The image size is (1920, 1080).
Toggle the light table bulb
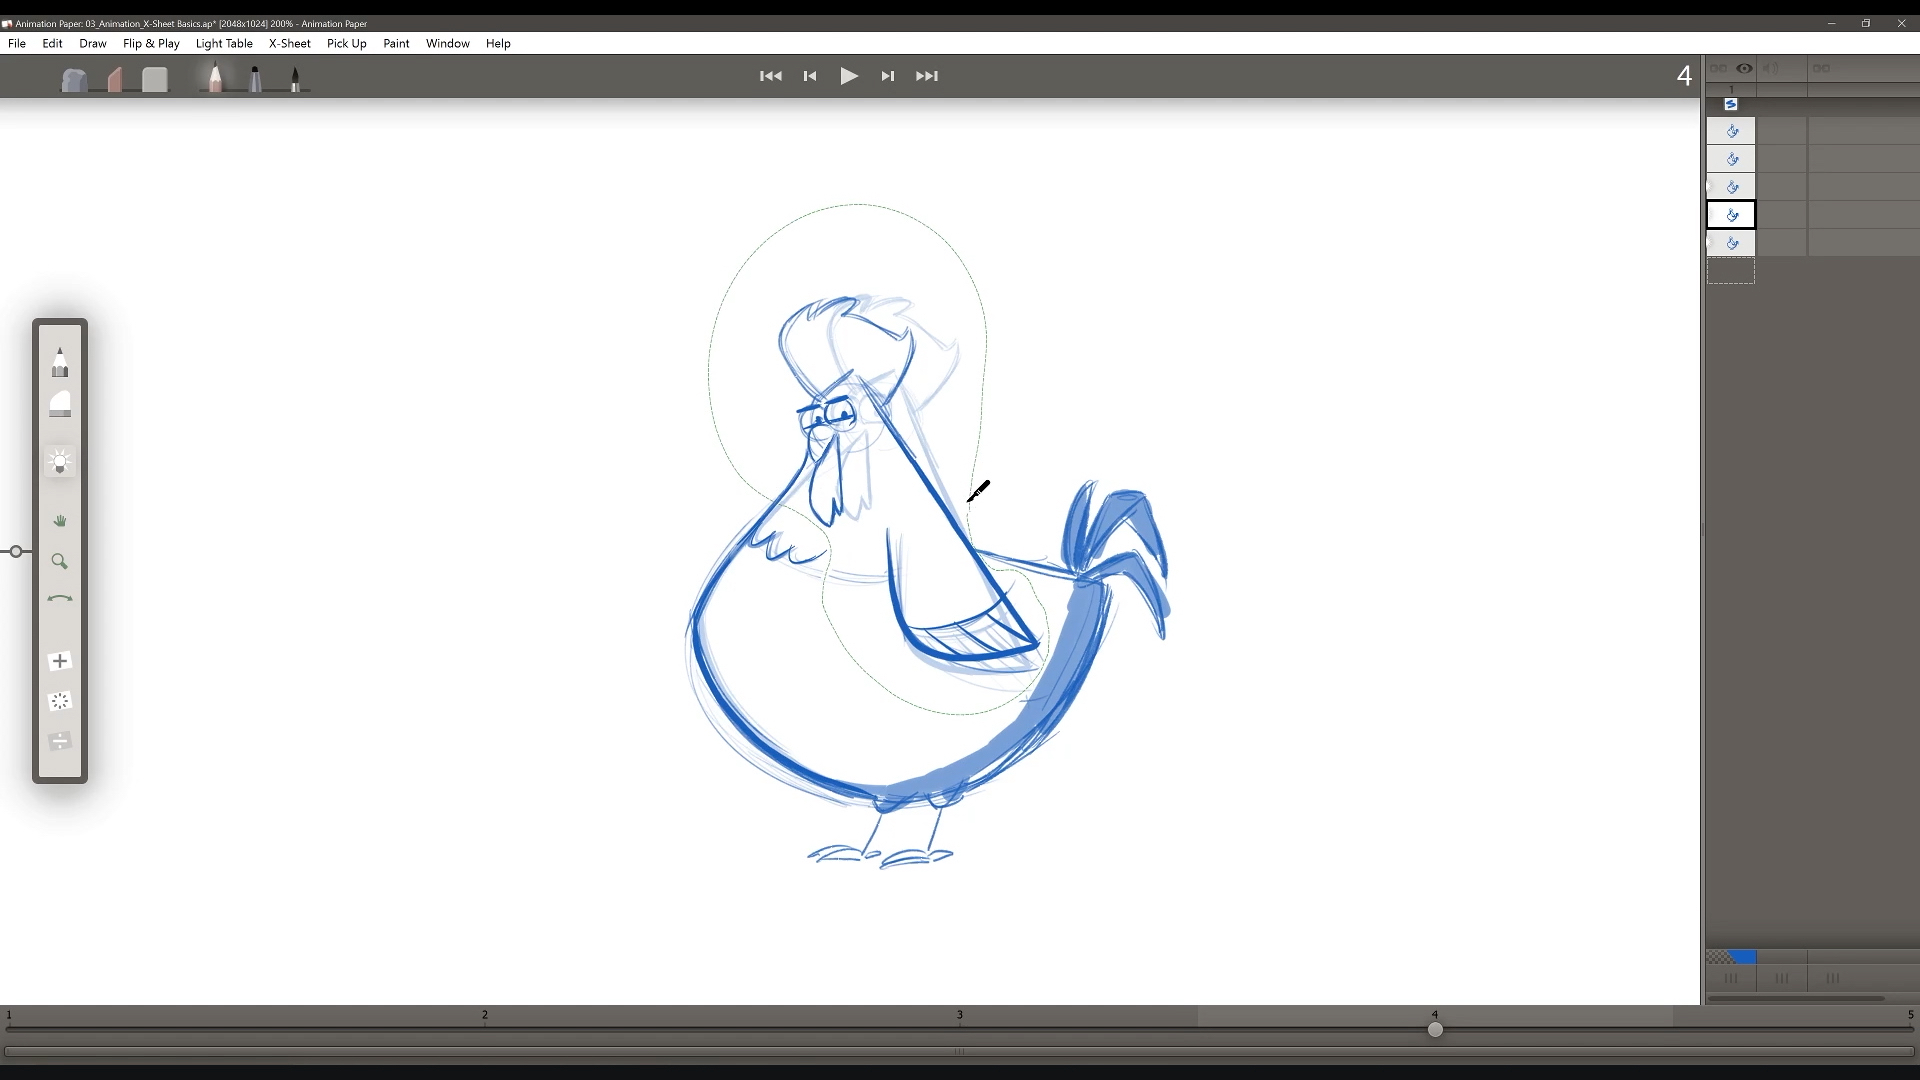click(x=60, y=462)
